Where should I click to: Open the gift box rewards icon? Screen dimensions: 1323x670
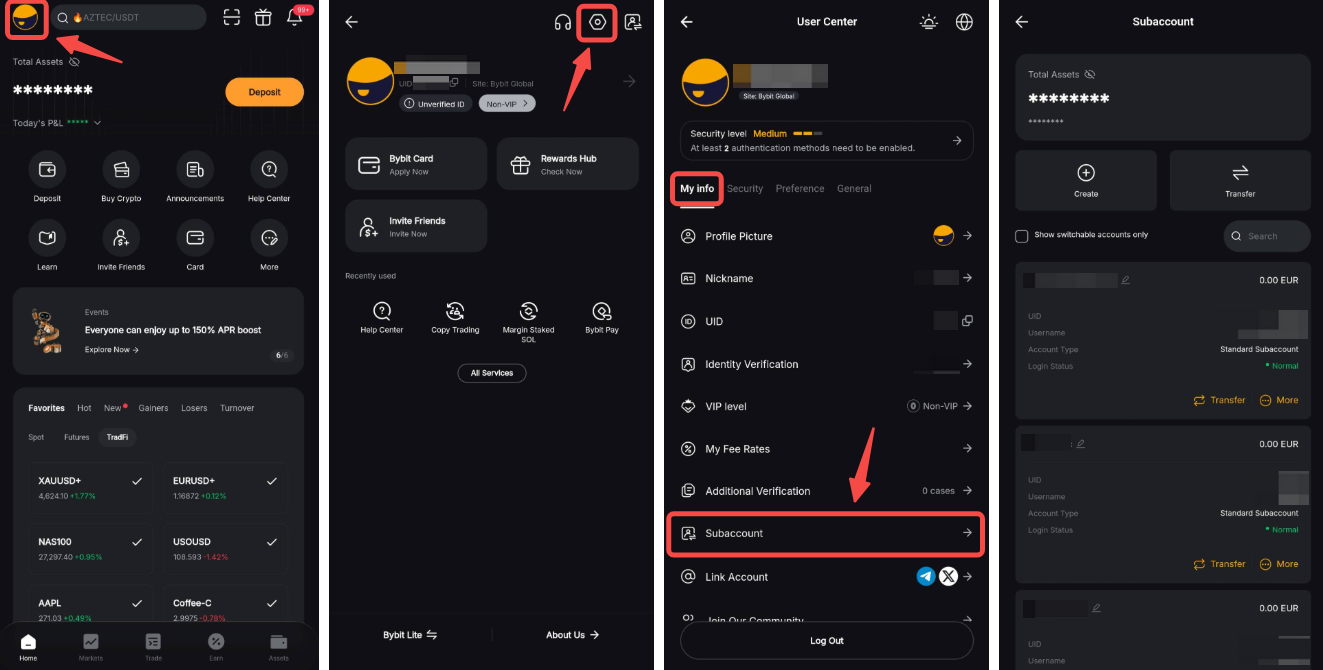(263, 17)
